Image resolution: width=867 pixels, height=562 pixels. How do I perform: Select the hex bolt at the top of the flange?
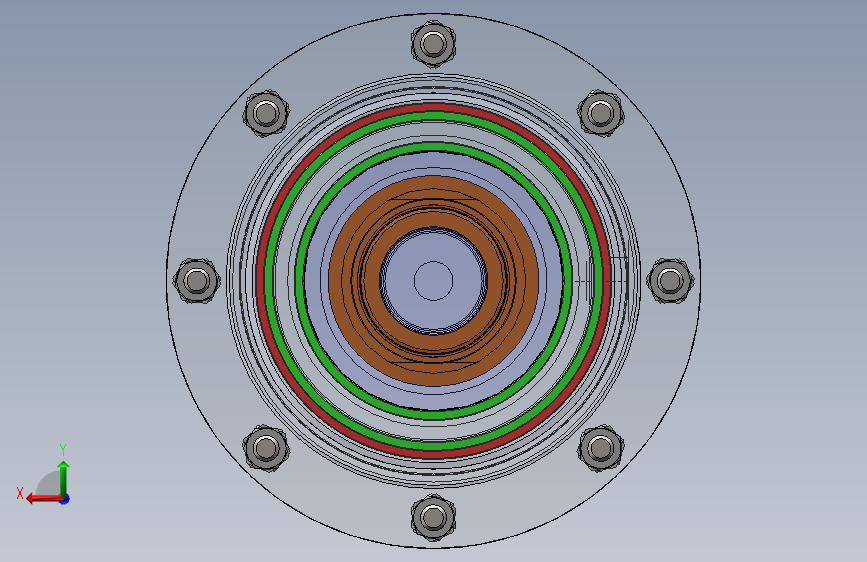tap(434, 44)
